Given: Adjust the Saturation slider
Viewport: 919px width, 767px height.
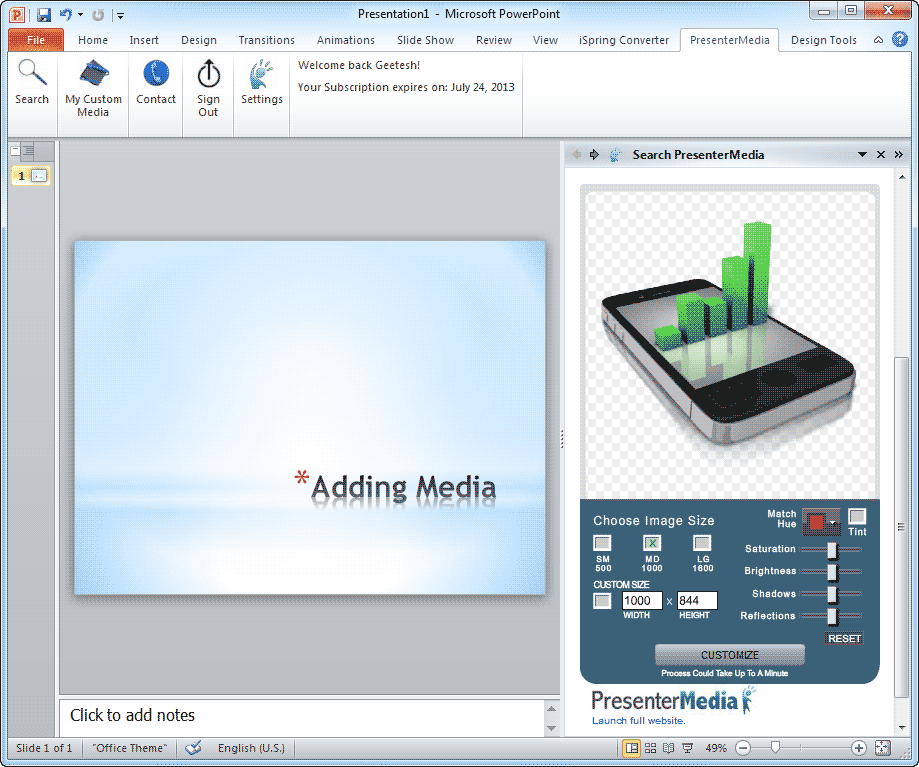Looking at the screenshot, I should click(x=832, y=550).
